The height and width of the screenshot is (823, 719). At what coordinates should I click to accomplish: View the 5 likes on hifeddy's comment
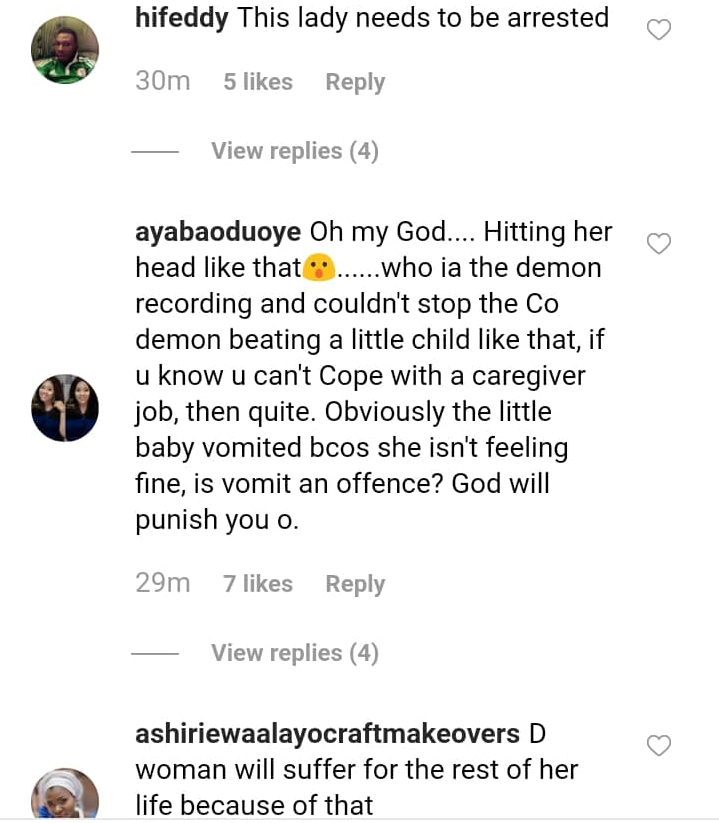(x=258, y=82)
